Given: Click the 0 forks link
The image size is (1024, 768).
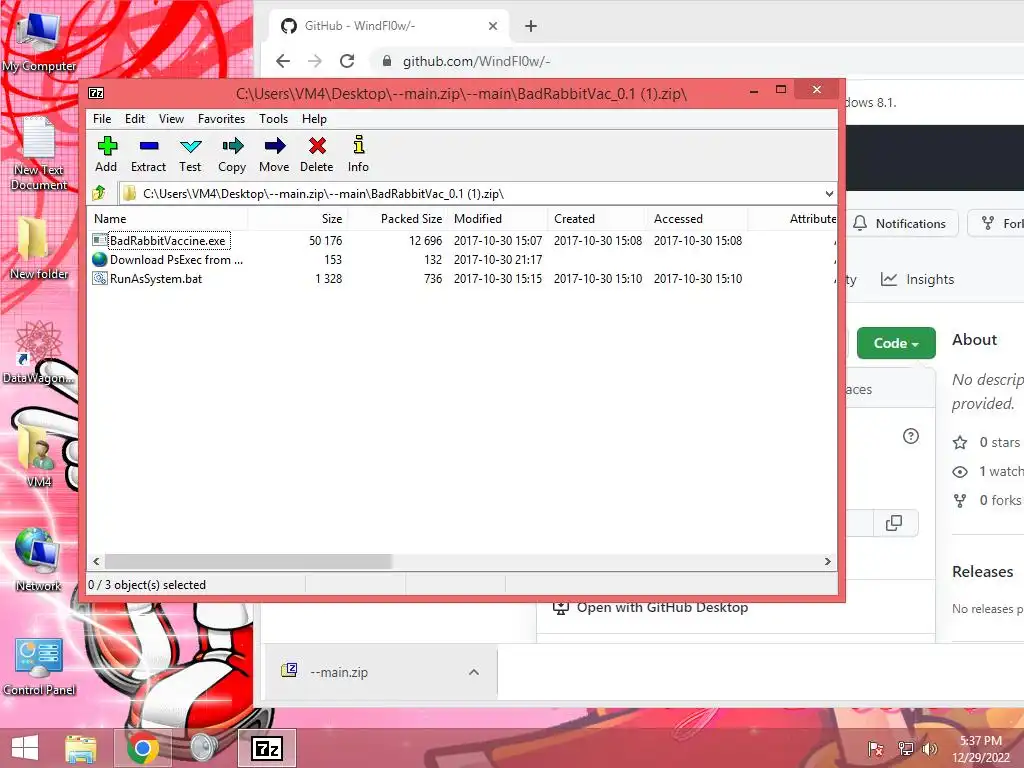Looking at the screenshot, I should (988, 500).
